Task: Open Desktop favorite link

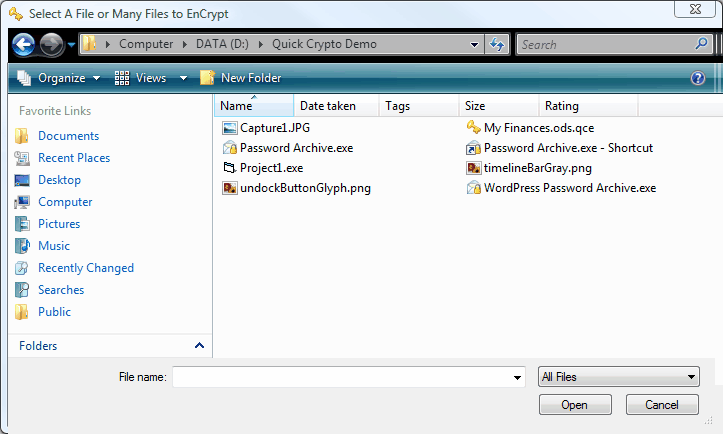Action: [x=59, y=179]
